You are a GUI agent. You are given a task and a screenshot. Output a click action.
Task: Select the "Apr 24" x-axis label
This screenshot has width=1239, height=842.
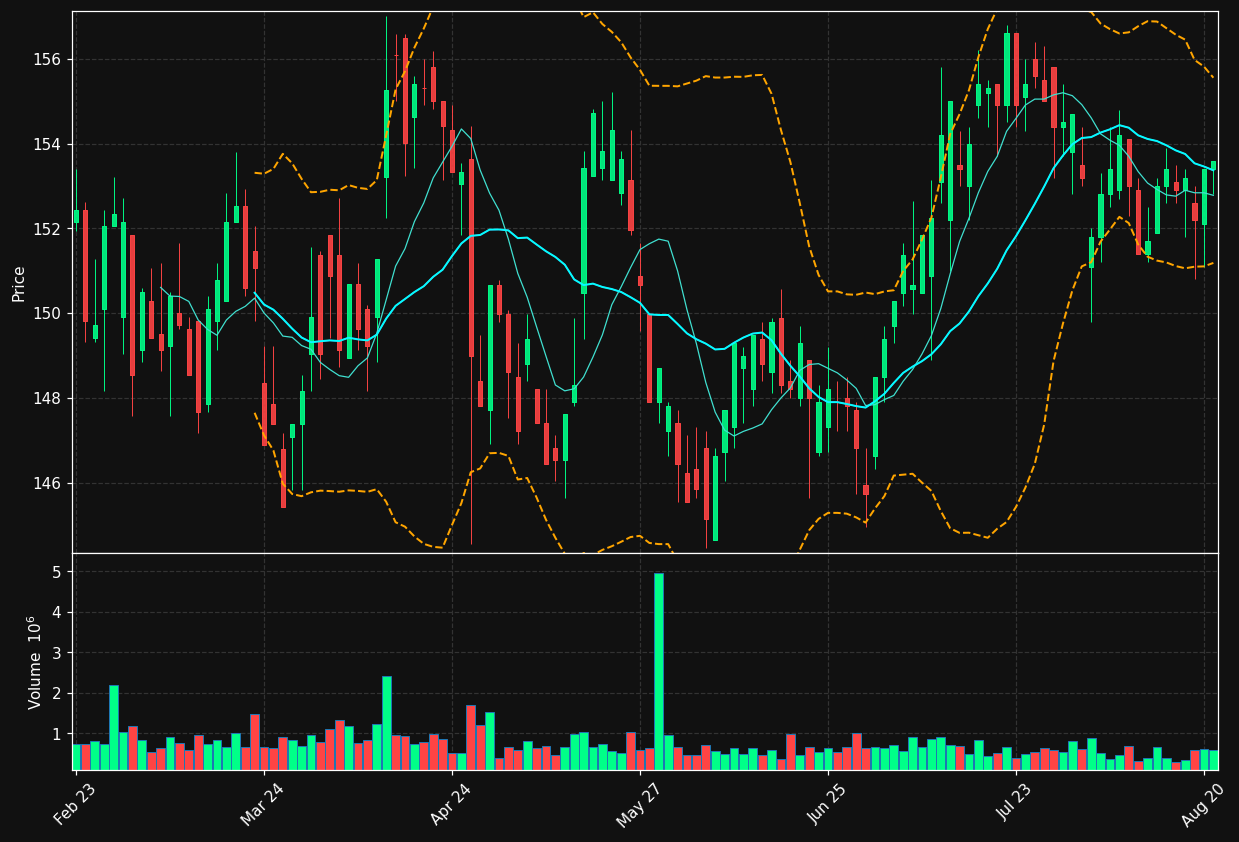point(450,804)
